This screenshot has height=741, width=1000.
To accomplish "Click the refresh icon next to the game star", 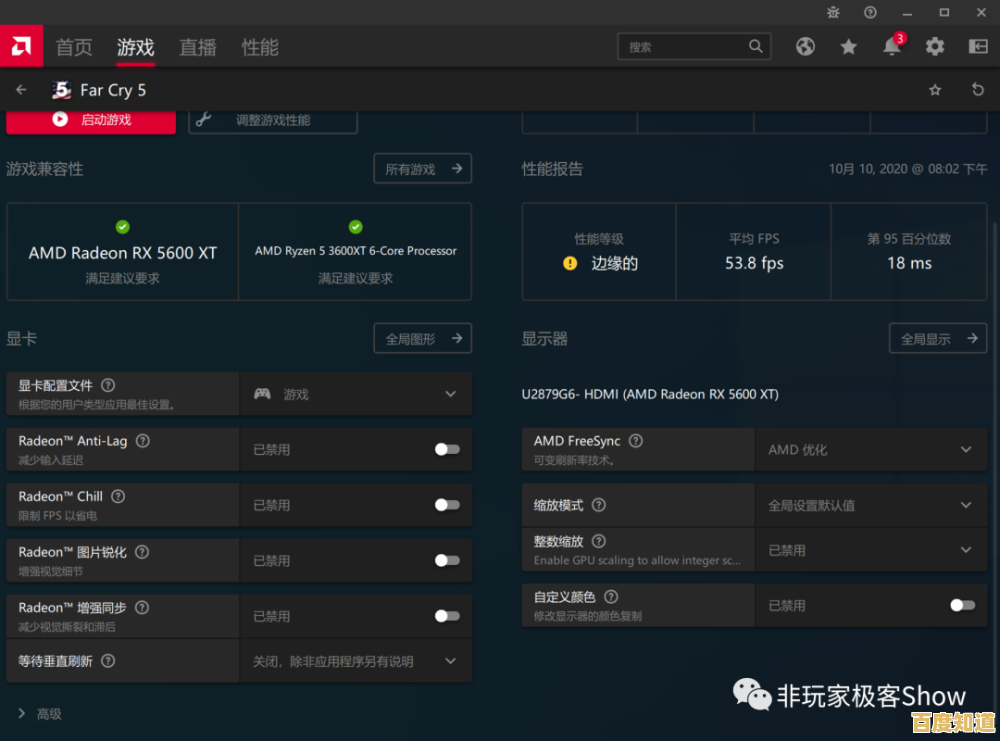I will point(978,89).
